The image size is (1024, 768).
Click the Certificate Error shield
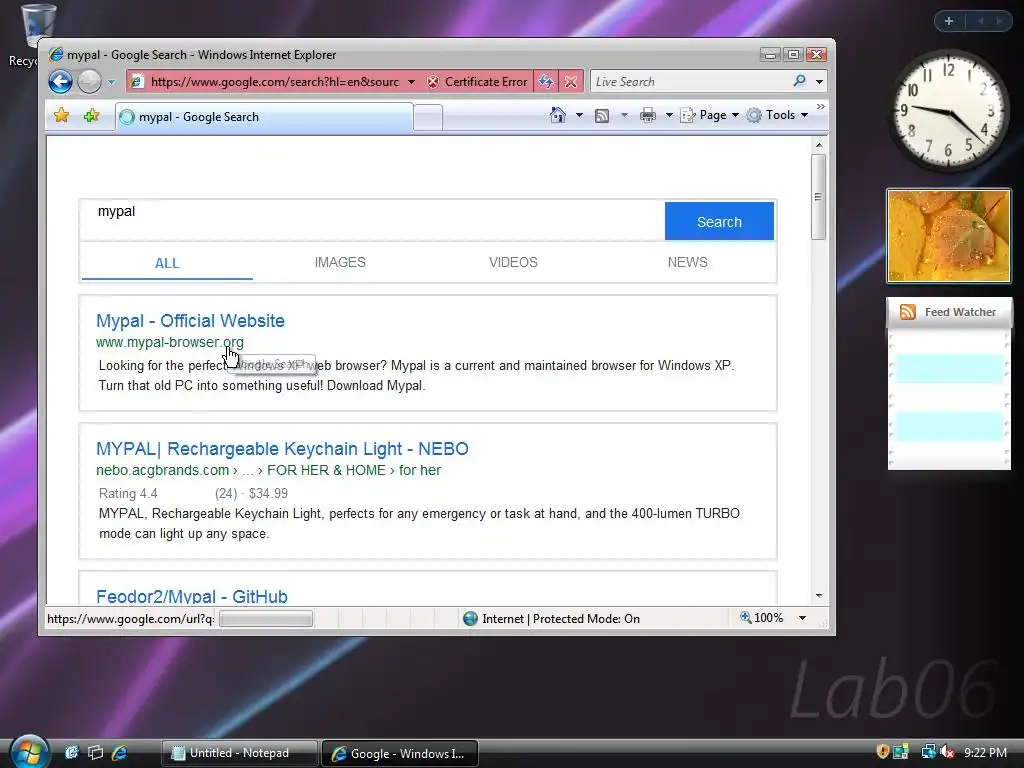click(x=477, y=82)
